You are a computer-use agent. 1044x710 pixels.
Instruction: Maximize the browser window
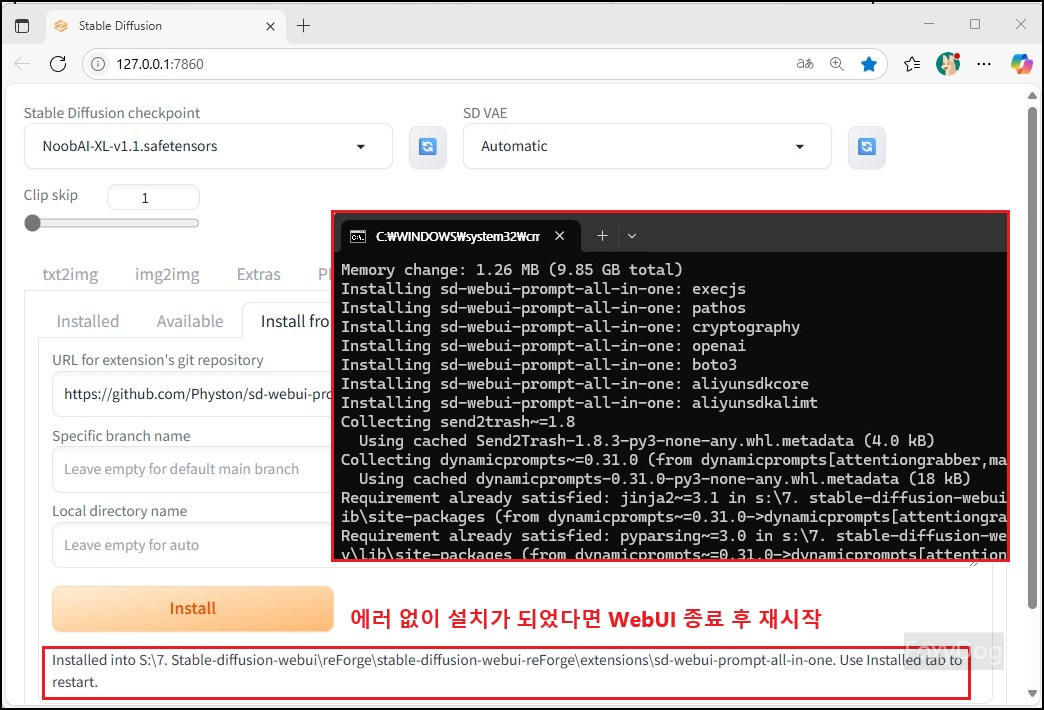click(975, 24)
